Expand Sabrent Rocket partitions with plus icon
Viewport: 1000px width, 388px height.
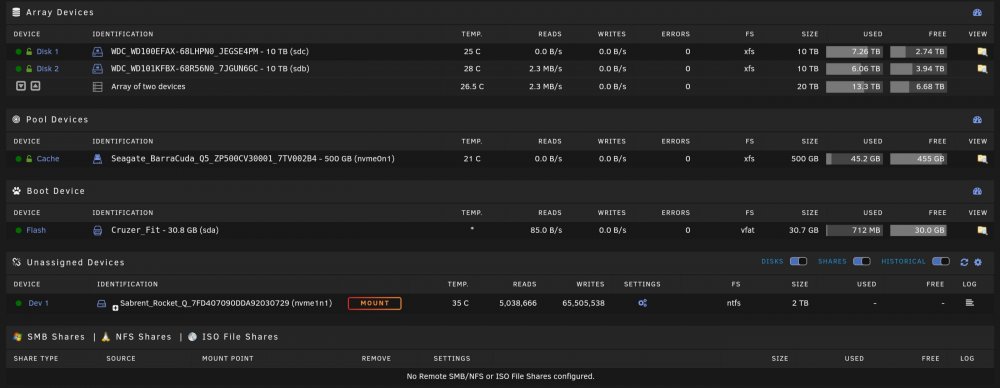click(x=115, y=308)
